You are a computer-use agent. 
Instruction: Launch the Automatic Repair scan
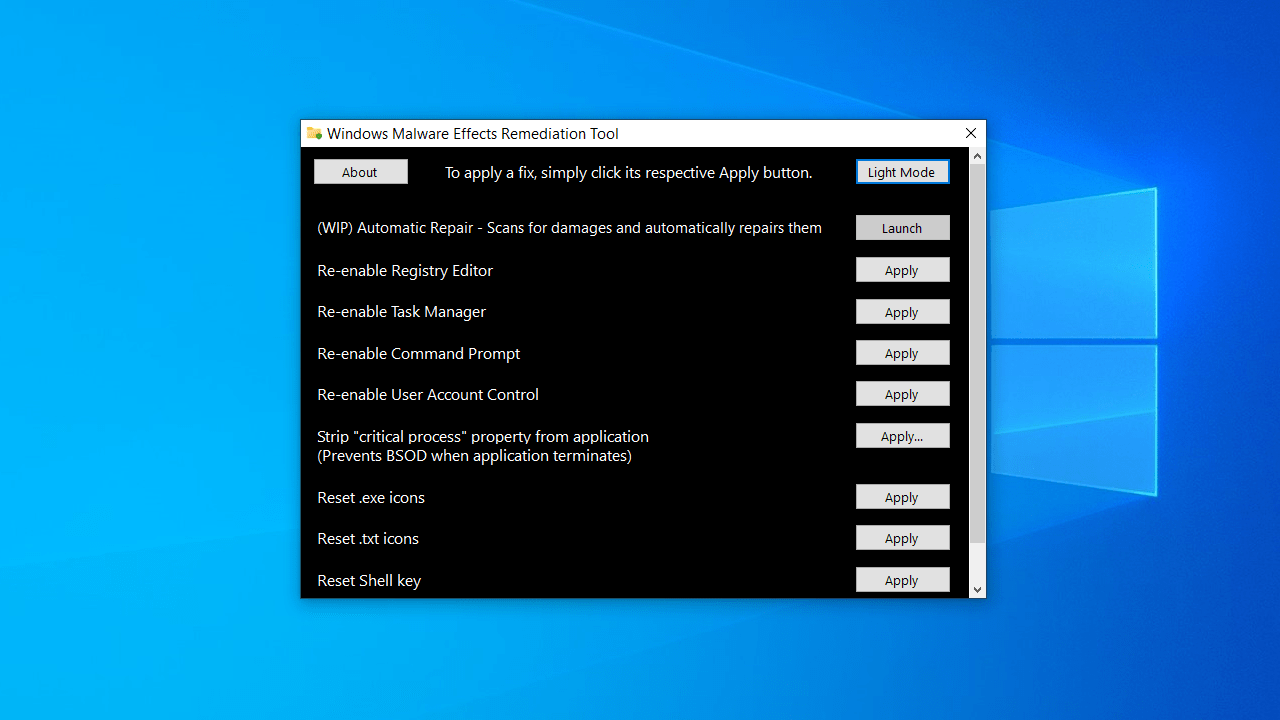coord(902,228)
